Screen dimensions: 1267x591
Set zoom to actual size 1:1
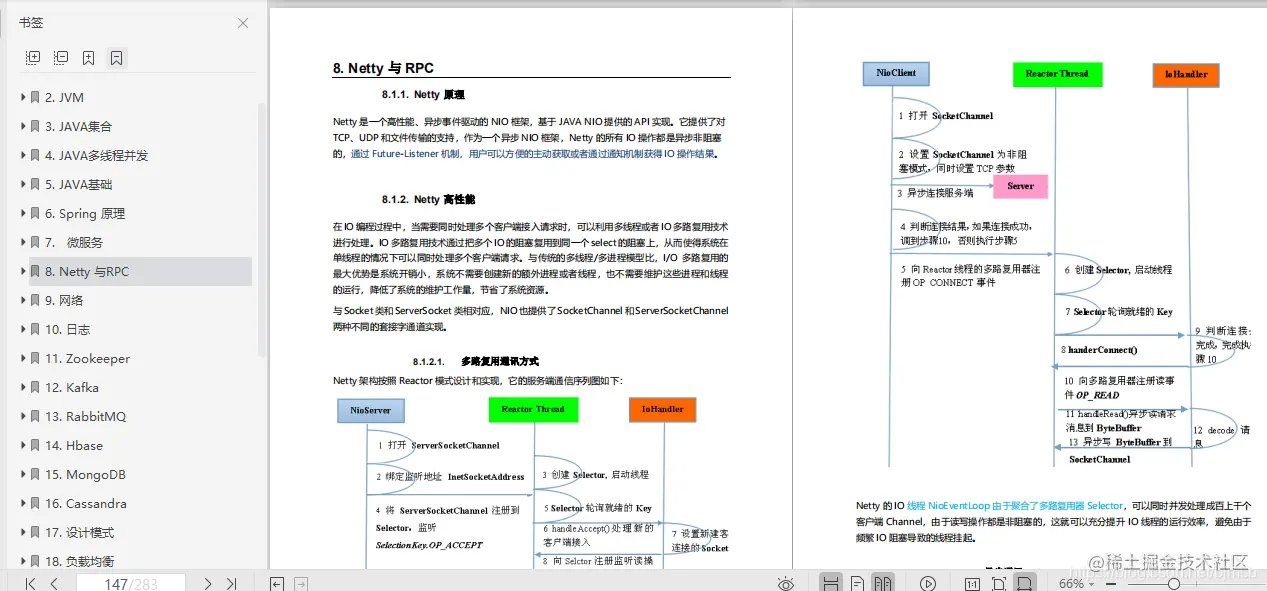click(x=973, y=583)
